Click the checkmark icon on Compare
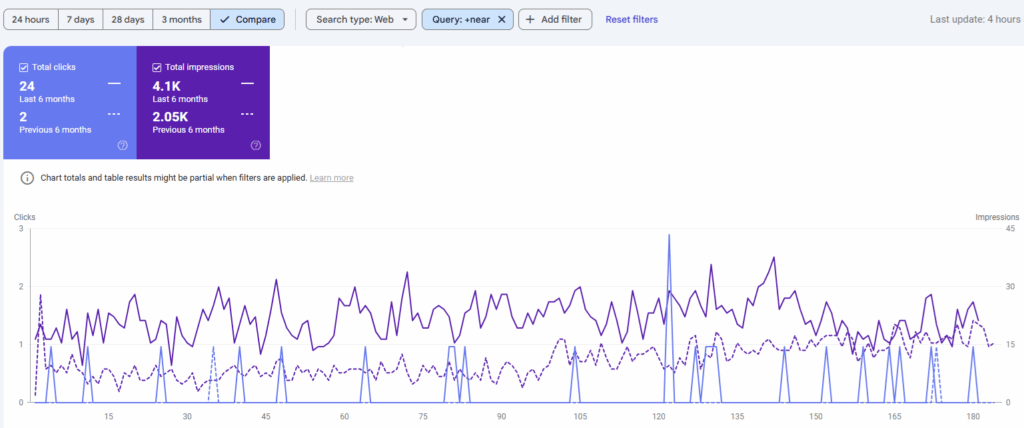 coord(224,19)
